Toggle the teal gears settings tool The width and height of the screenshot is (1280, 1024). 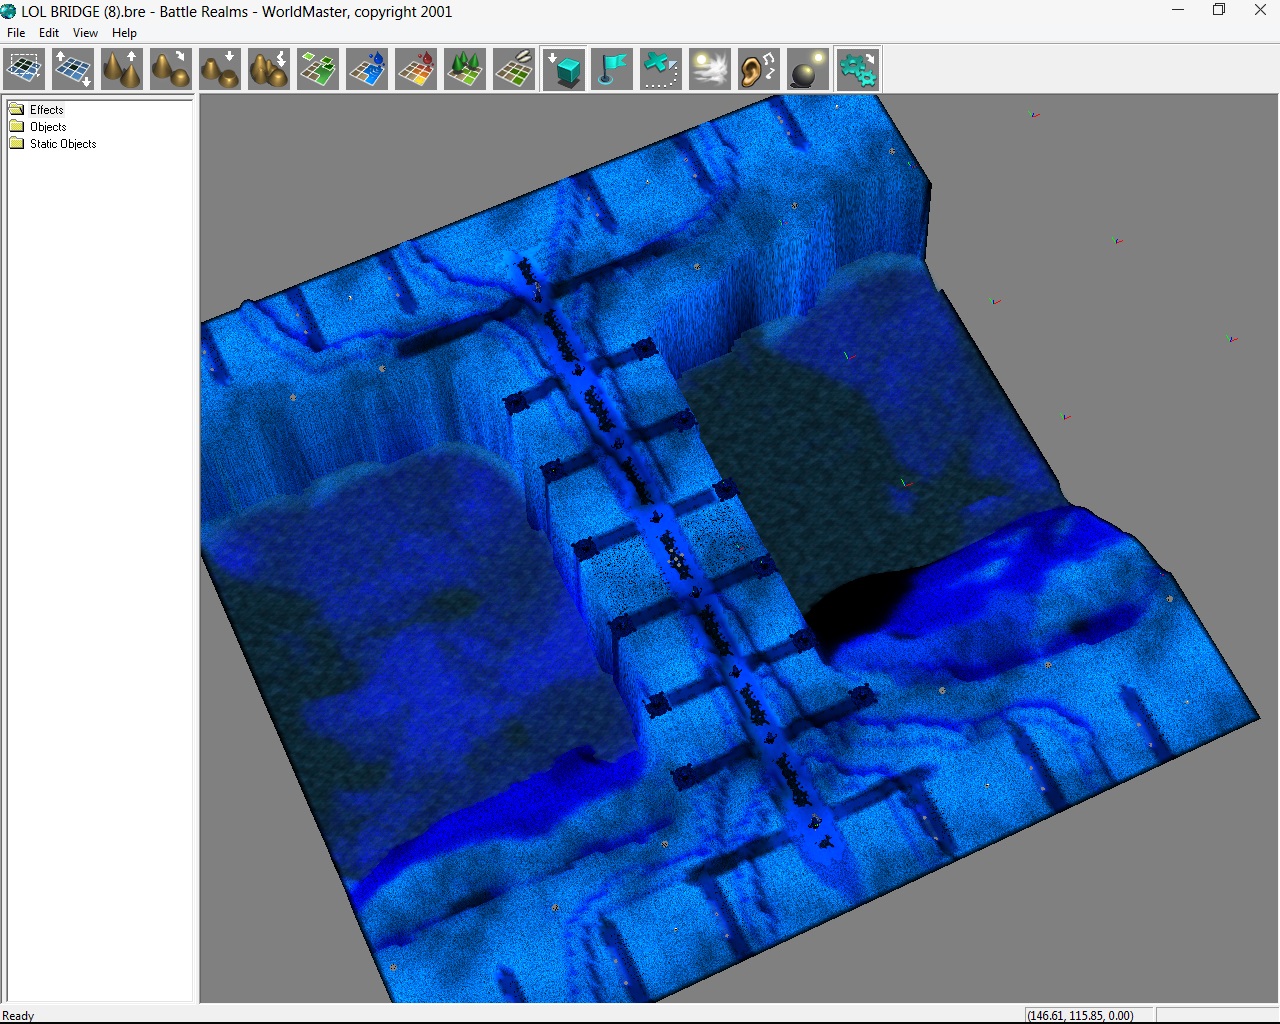(x=858, y=70)
